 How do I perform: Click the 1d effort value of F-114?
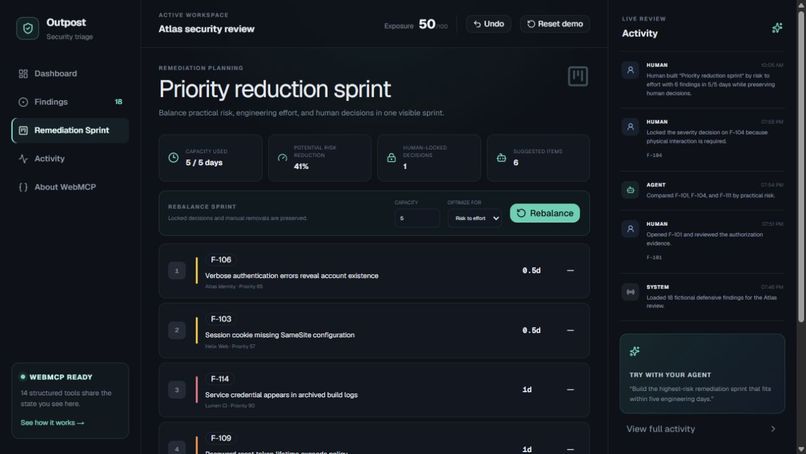[x=527, y=390]
